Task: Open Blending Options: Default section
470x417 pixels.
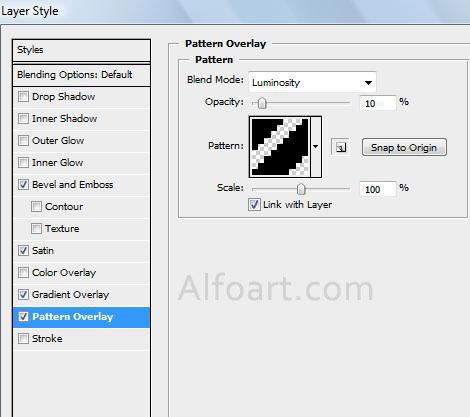Action: click(81, 75)
